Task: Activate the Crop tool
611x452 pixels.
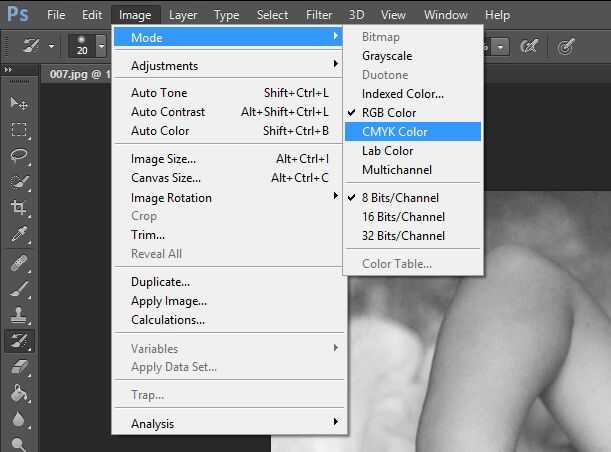Action: (x=18, y=208)
